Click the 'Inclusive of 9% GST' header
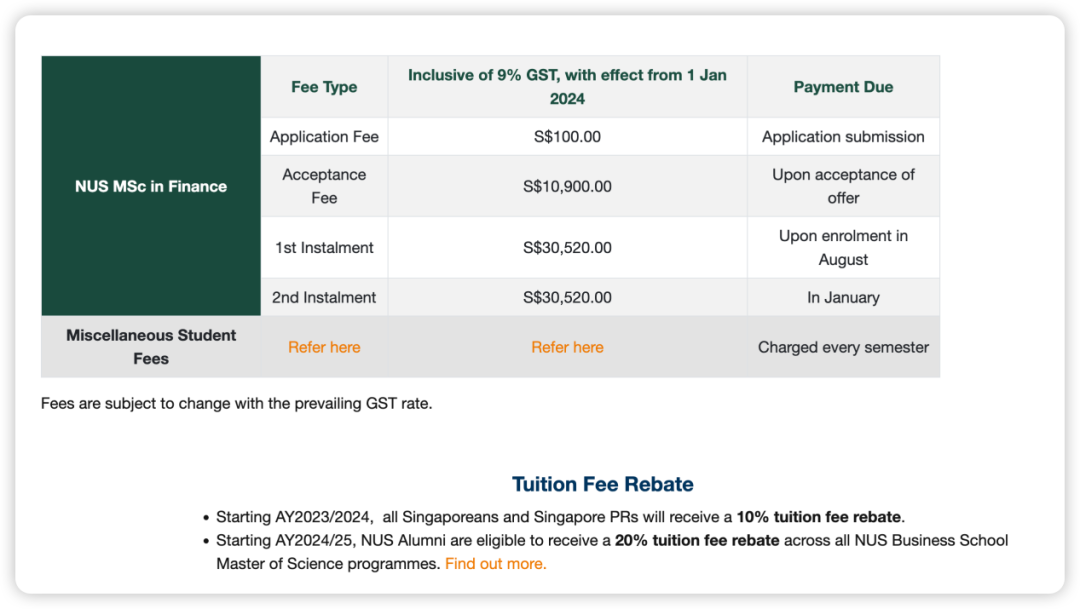The width and height of the screenshot is (1080, 609). click(x=567, y=87)
